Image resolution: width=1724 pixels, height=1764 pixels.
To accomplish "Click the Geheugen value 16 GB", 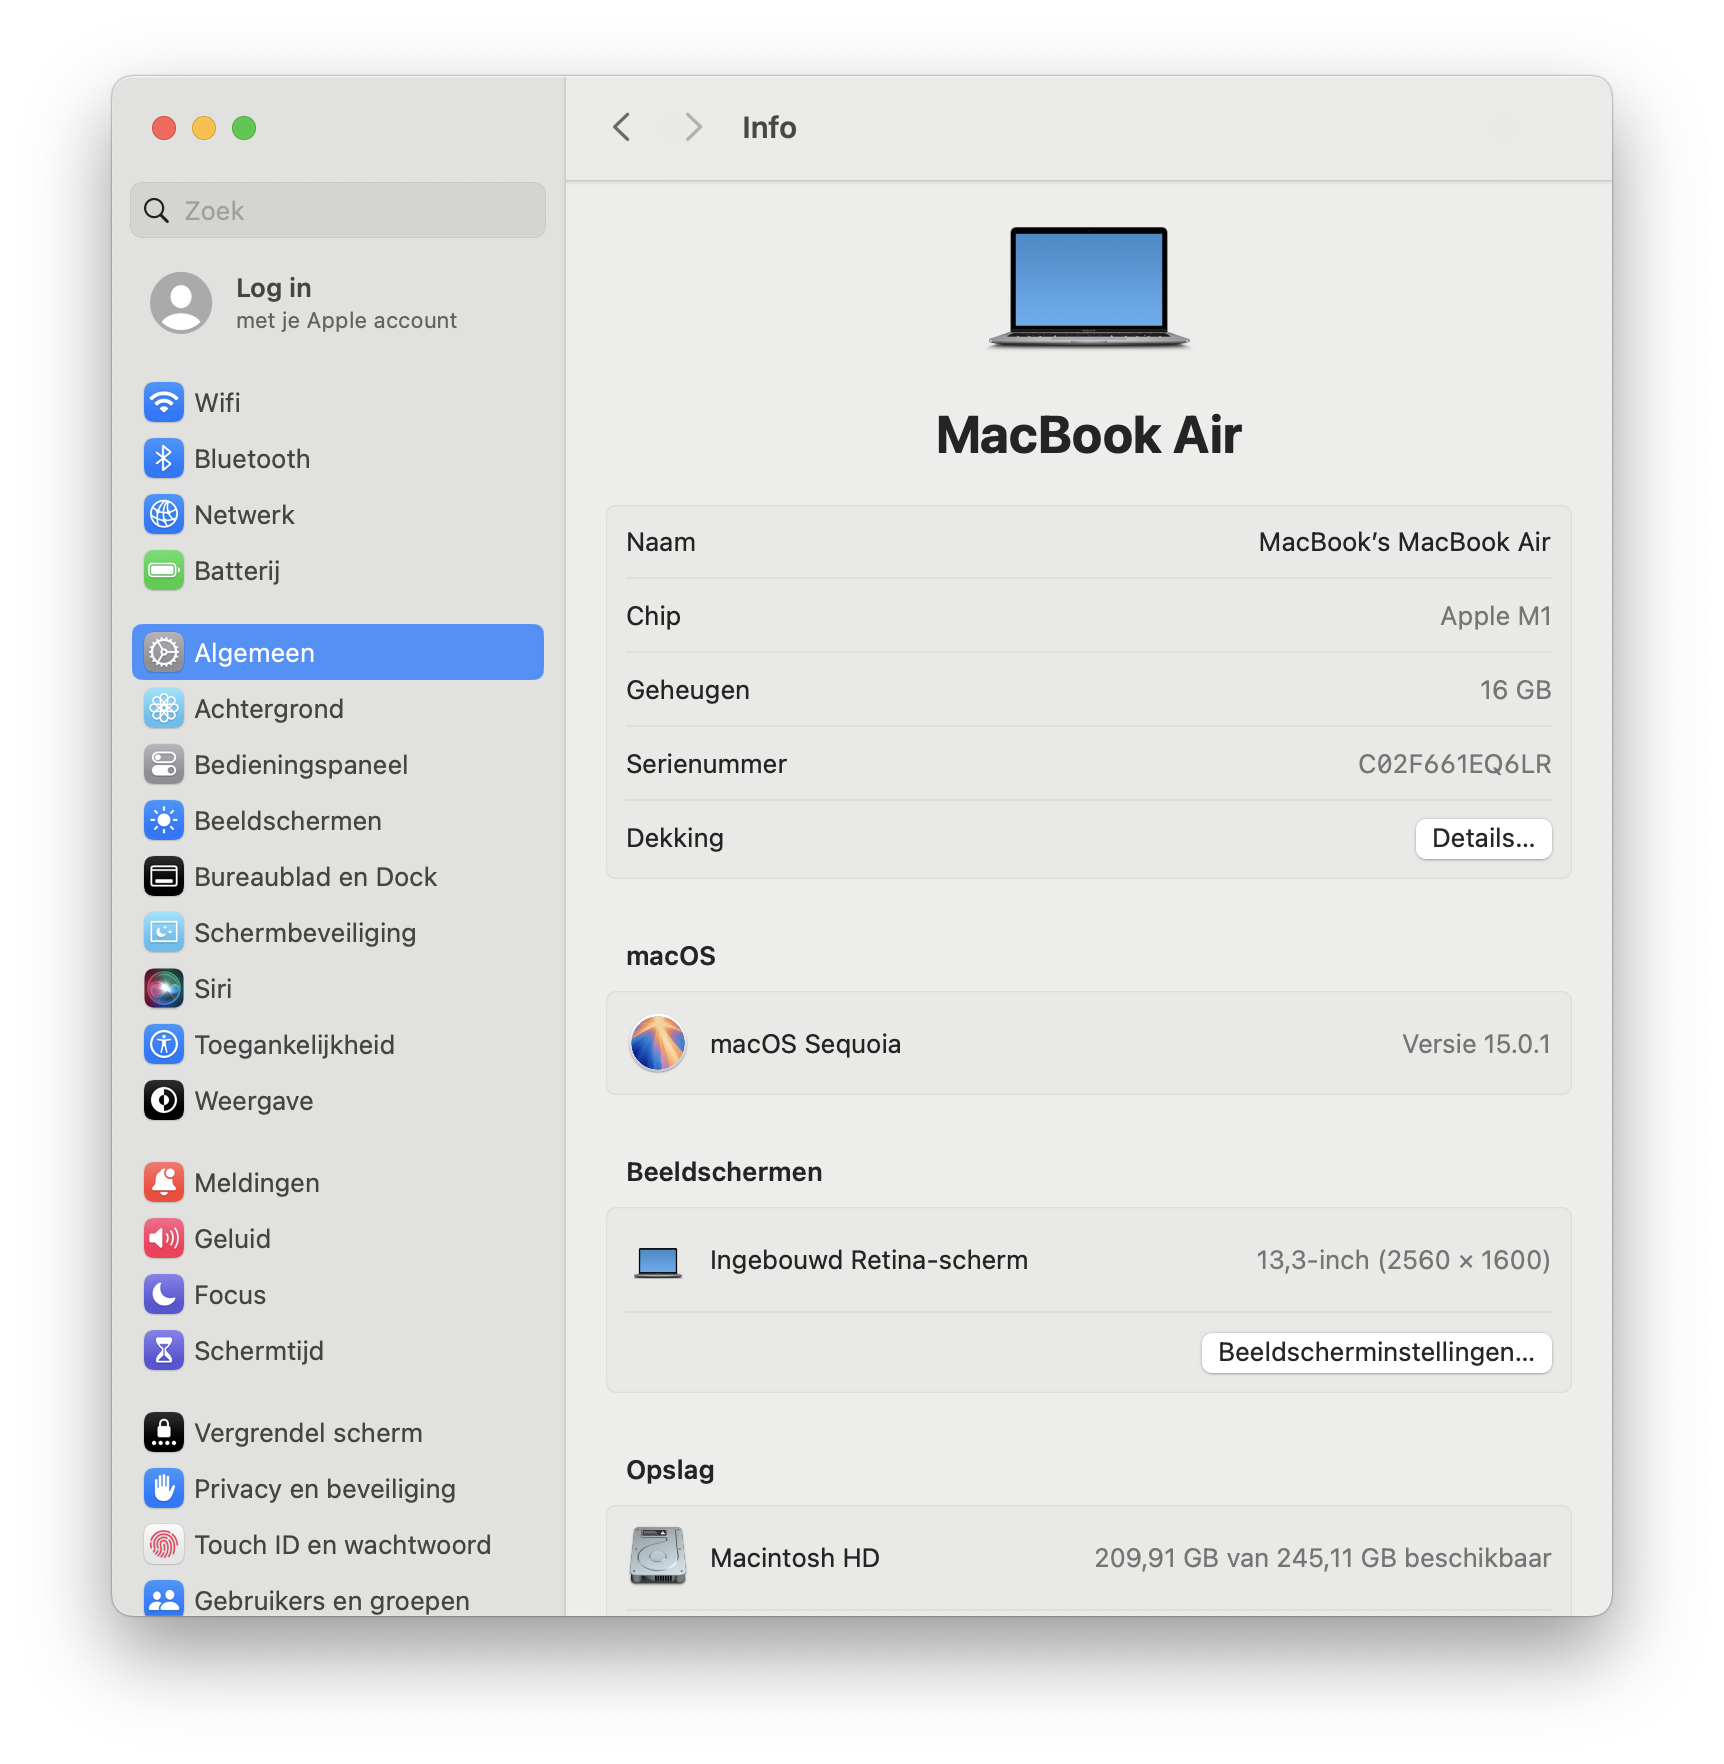I will click(x=1515, y=691).
